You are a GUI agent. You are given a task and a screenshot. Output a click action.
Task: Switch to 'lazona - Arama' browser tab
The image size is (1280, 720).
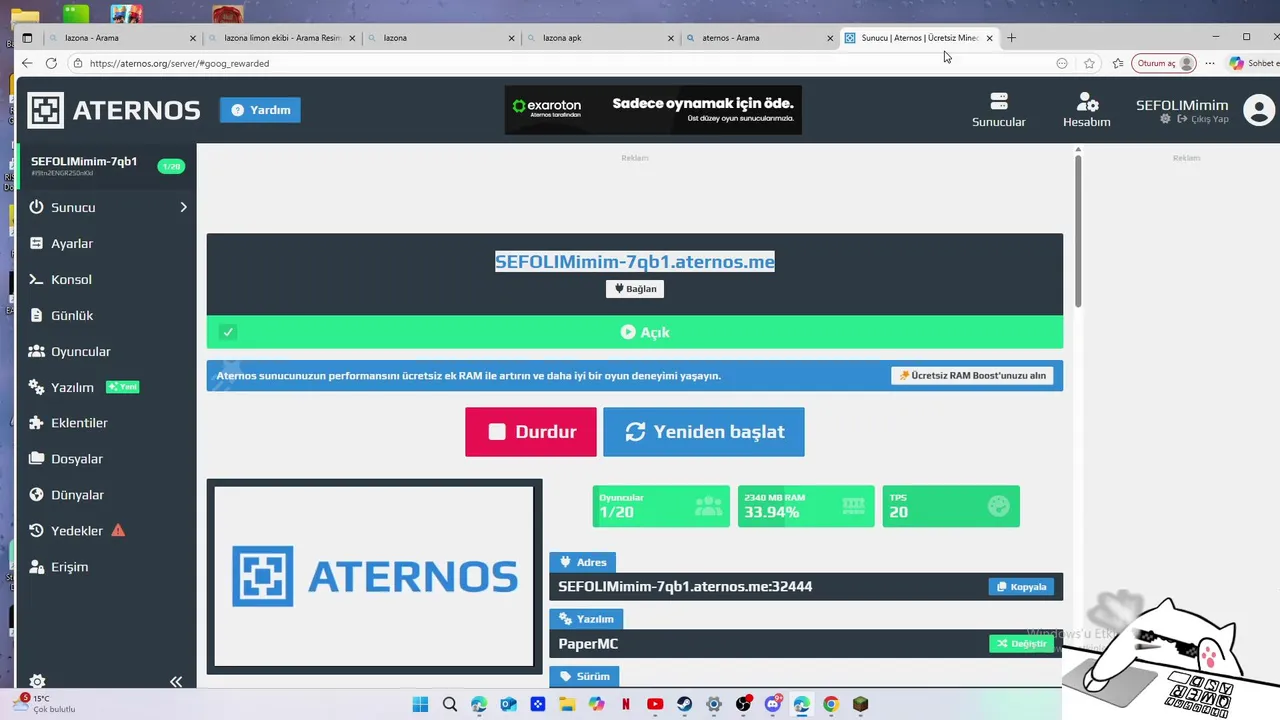point(122,38)
